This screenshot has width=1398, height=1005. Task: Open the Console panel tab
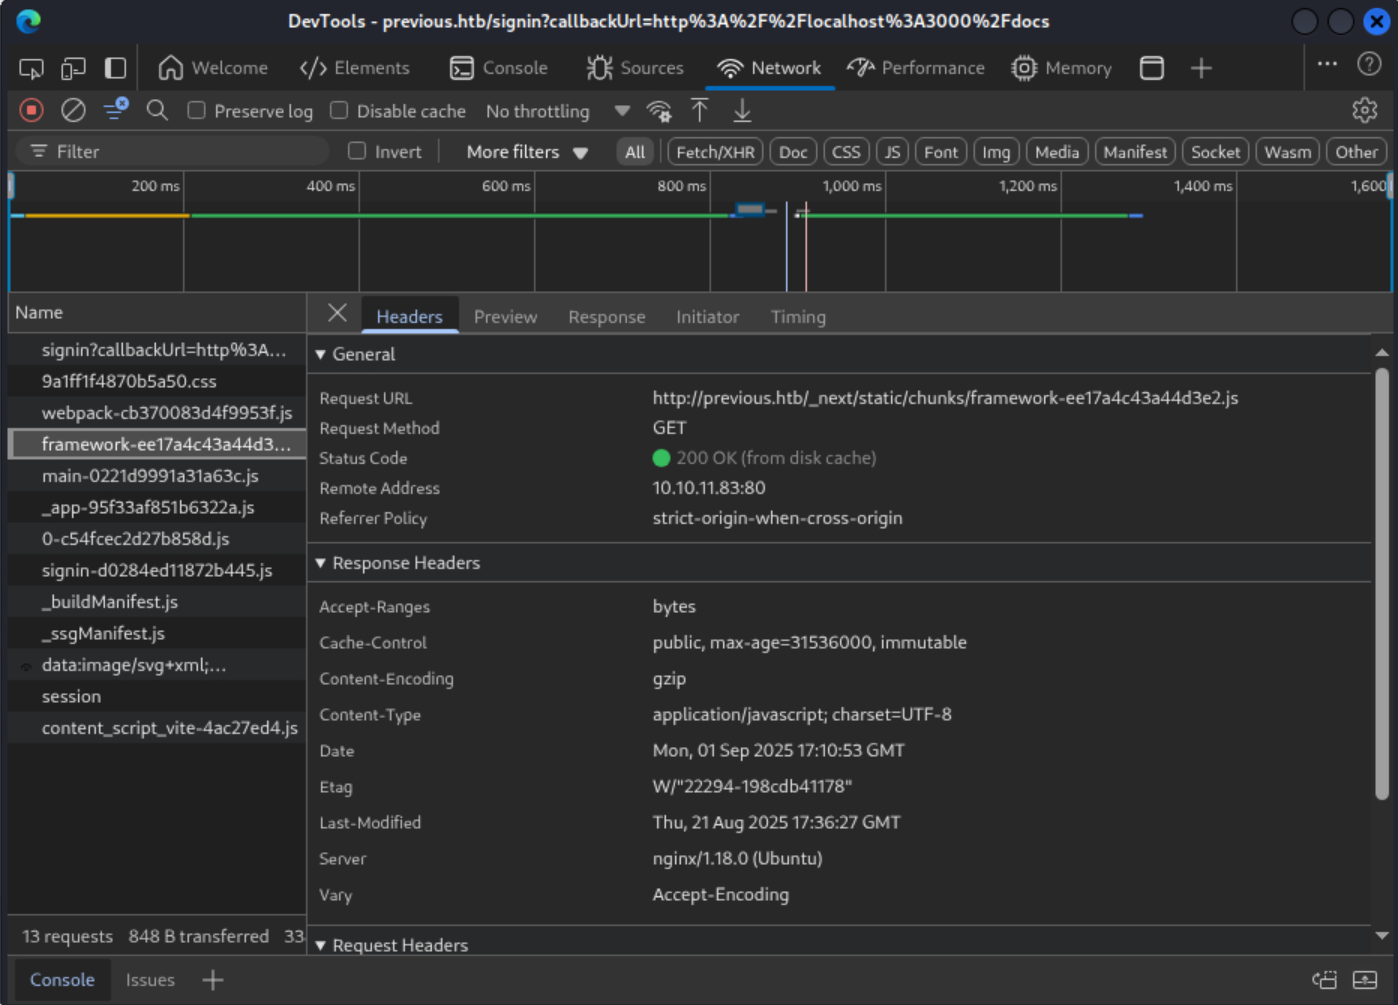click(499, 68)
